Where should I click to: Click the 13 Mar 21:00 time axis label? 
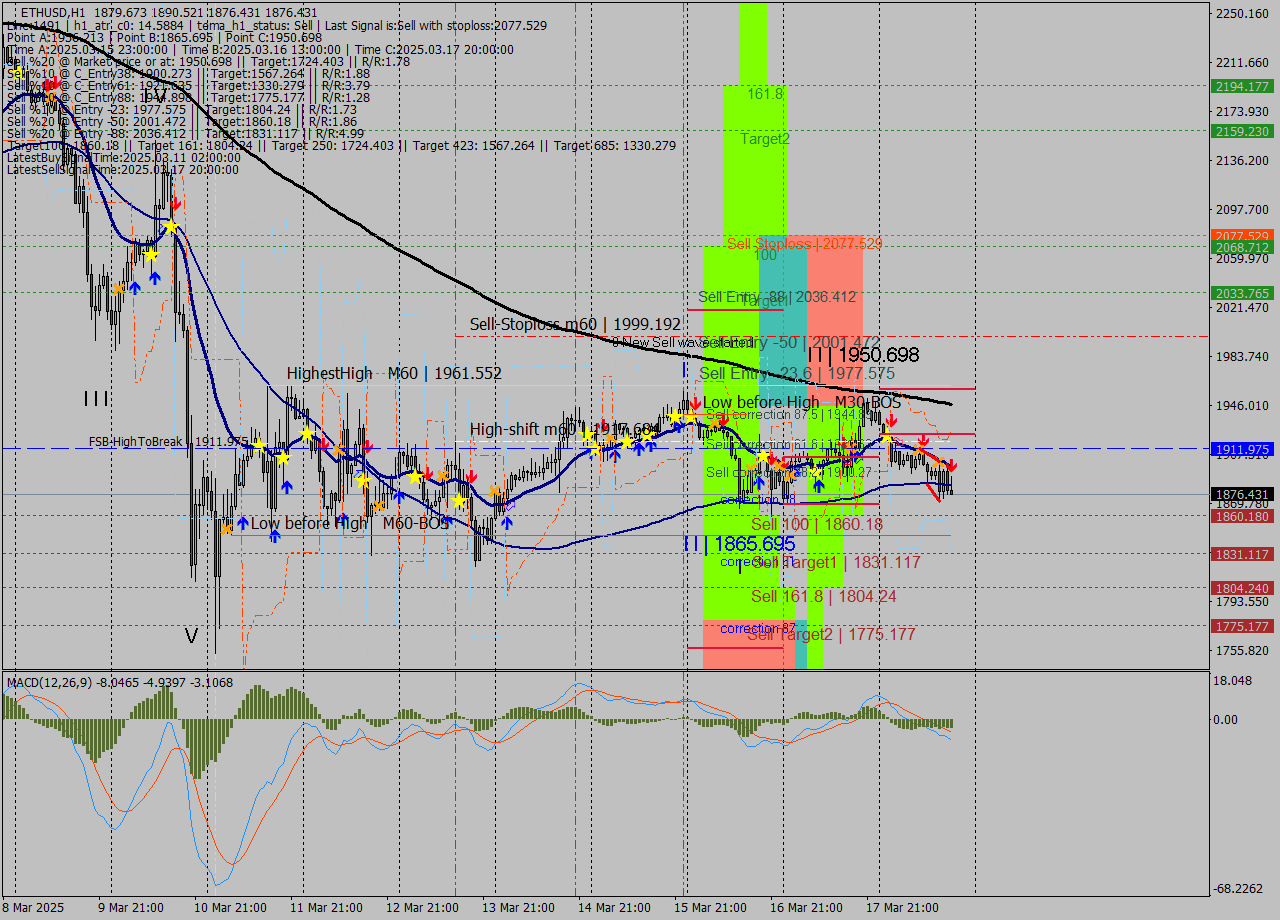(x=517, y=907)
